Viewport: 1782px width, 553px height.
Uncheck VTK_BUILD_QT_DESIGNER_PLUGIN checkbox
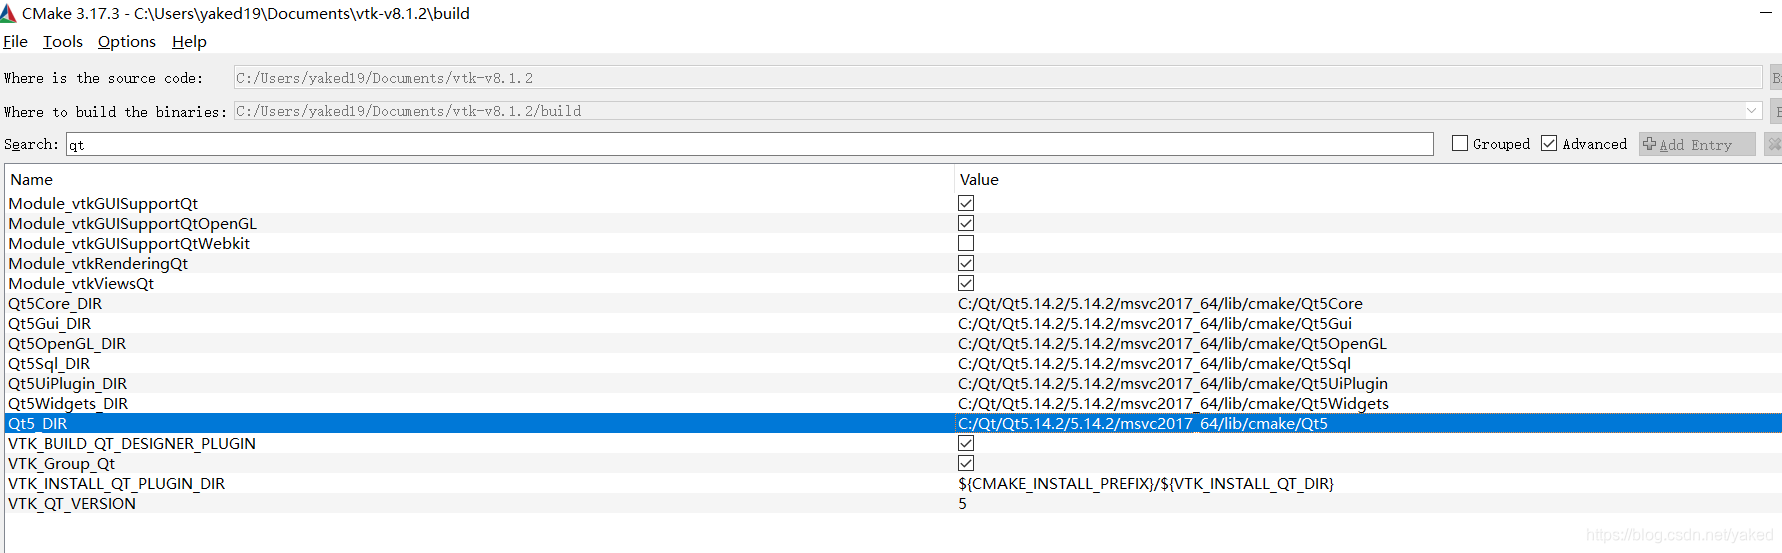[x=966, y=444]
